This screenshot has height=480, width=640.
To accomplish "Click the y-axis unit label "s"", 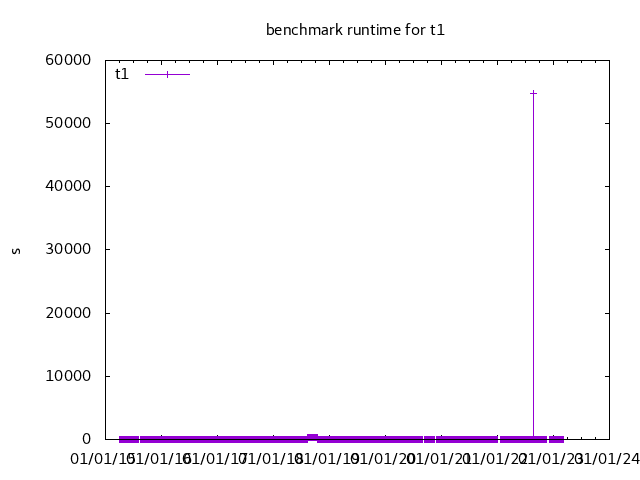I will tap(16, 250).
